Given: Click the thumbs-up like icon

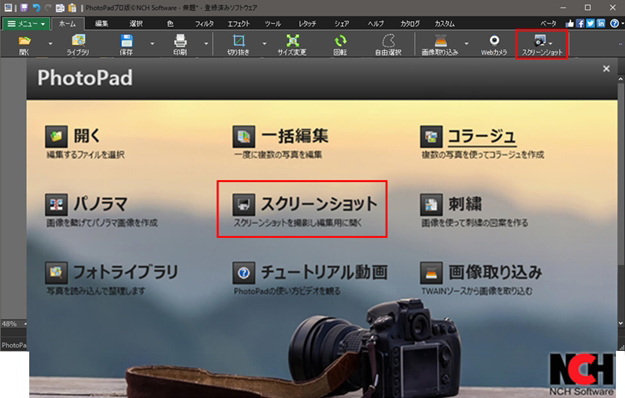Looking at the screenshot, I should (x=570, y=24).
